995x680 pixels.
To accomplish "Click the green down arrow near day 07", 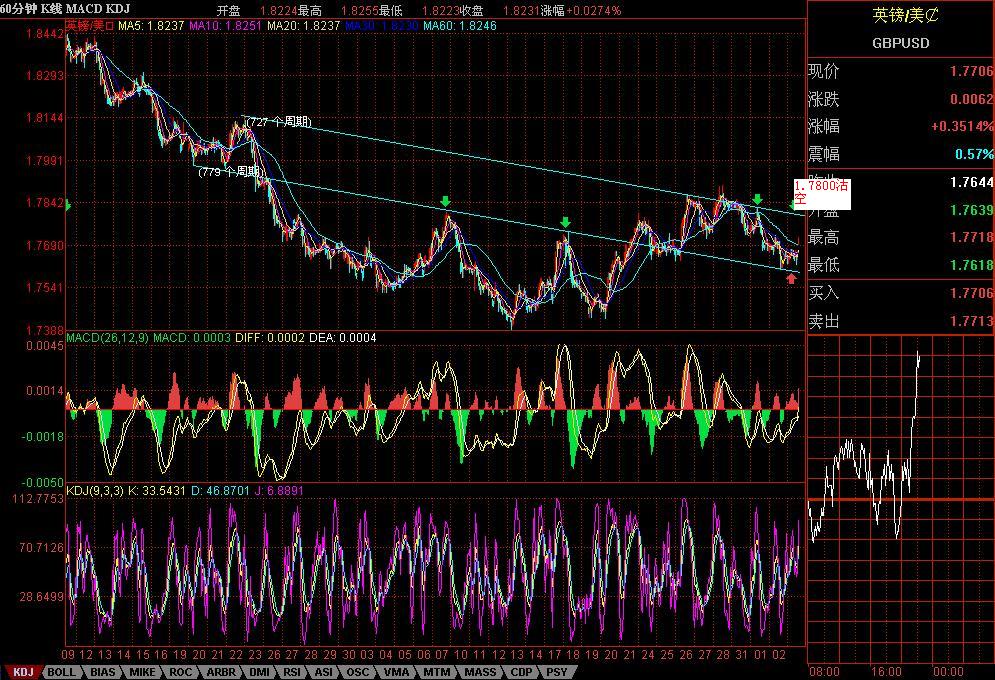I will pos(446,202).
